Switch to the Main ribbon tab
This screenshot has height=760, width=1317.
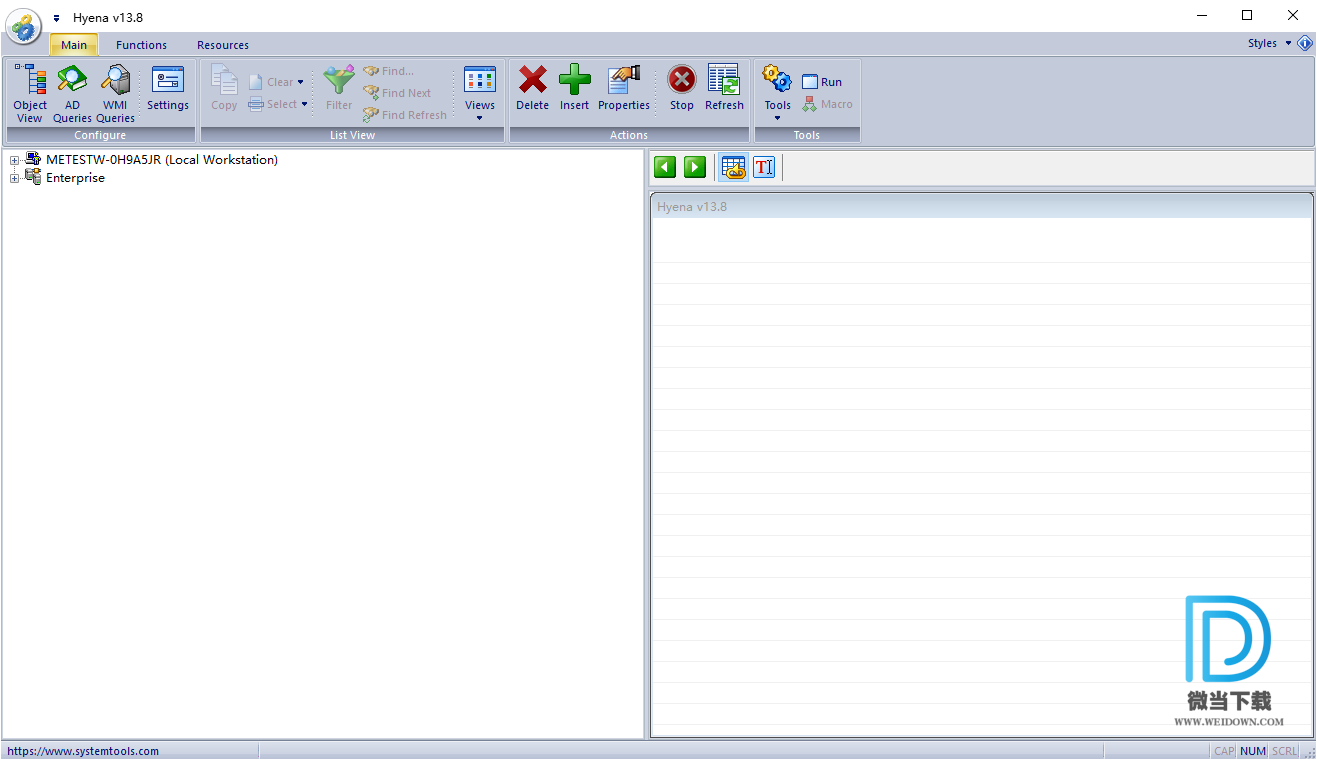(x=74, y=45)
